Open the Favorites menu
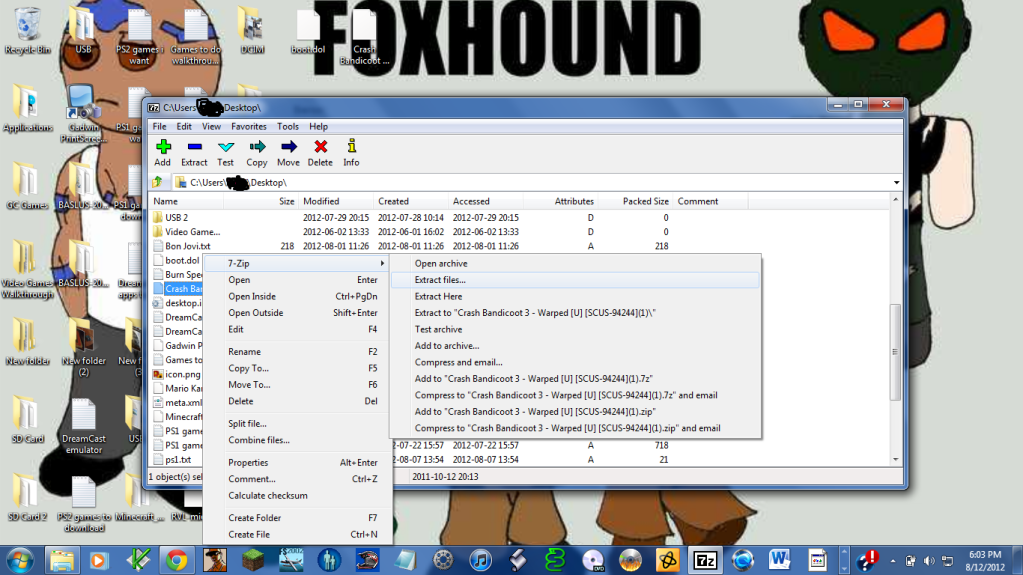The image size is (1023, 575). tap(249, 127)
